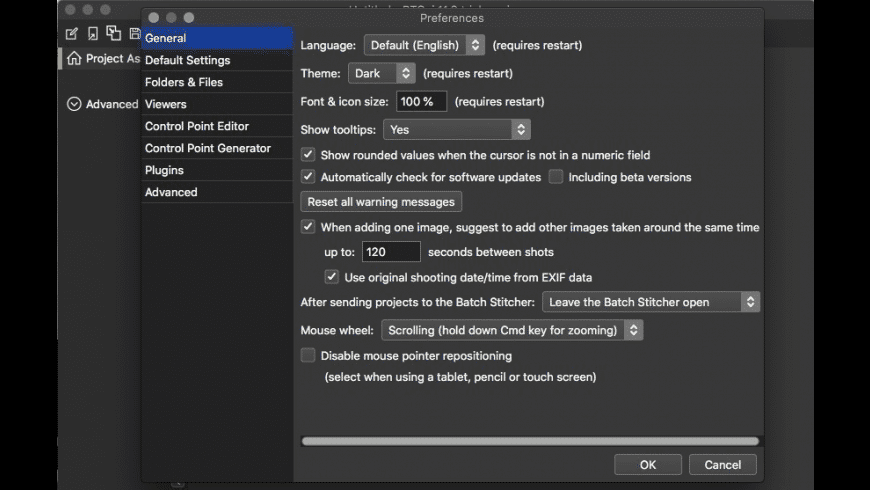Click the overlapping-squares merge icon in main toolbar
Screen dimensions: 870x490
point(114,33)
